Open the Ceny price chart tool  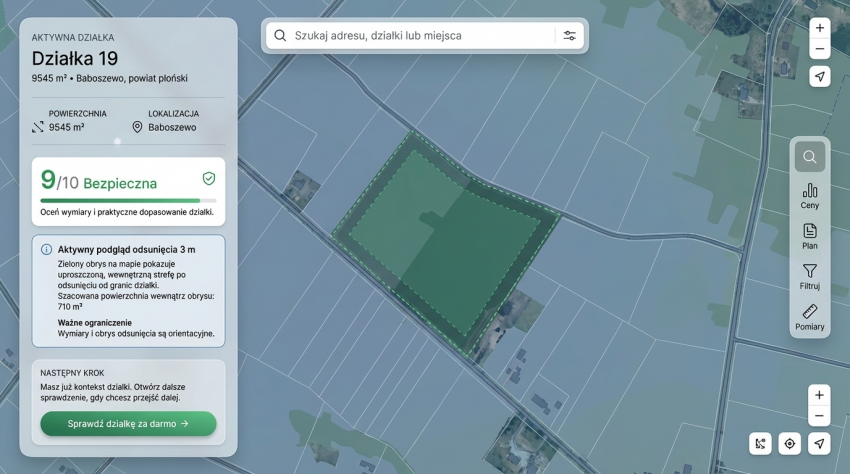pyautogui.click(x=810, y=195)
